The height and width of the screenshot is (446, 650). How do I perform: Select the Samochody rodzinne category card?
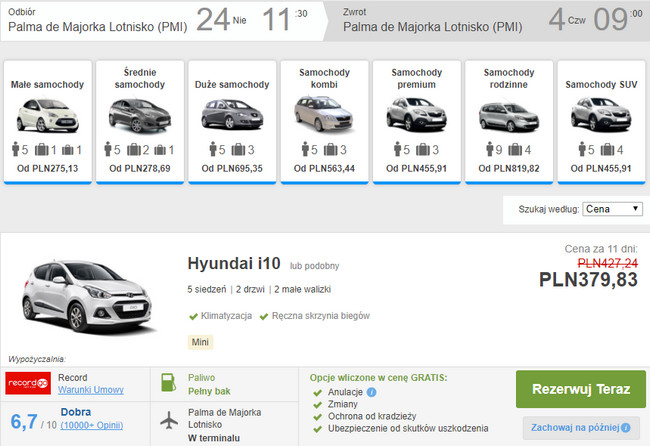tap(509, 121)
